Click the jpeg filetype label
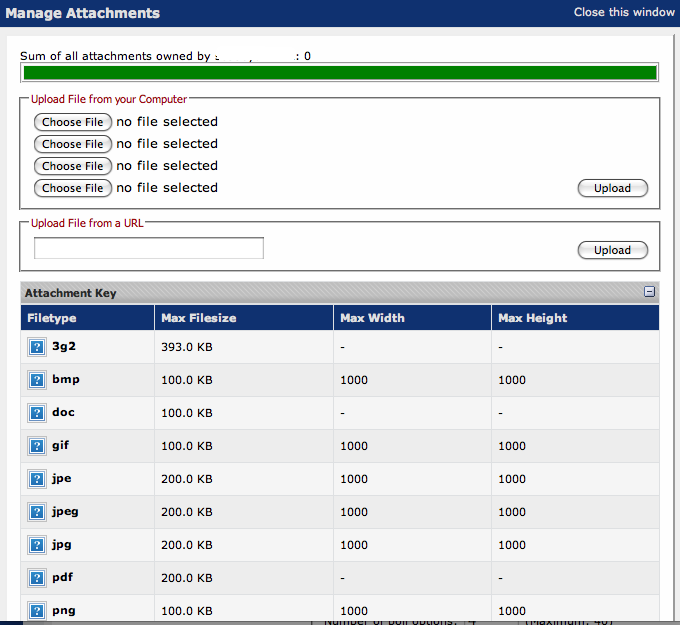680x625 pixels. (65, 512)
